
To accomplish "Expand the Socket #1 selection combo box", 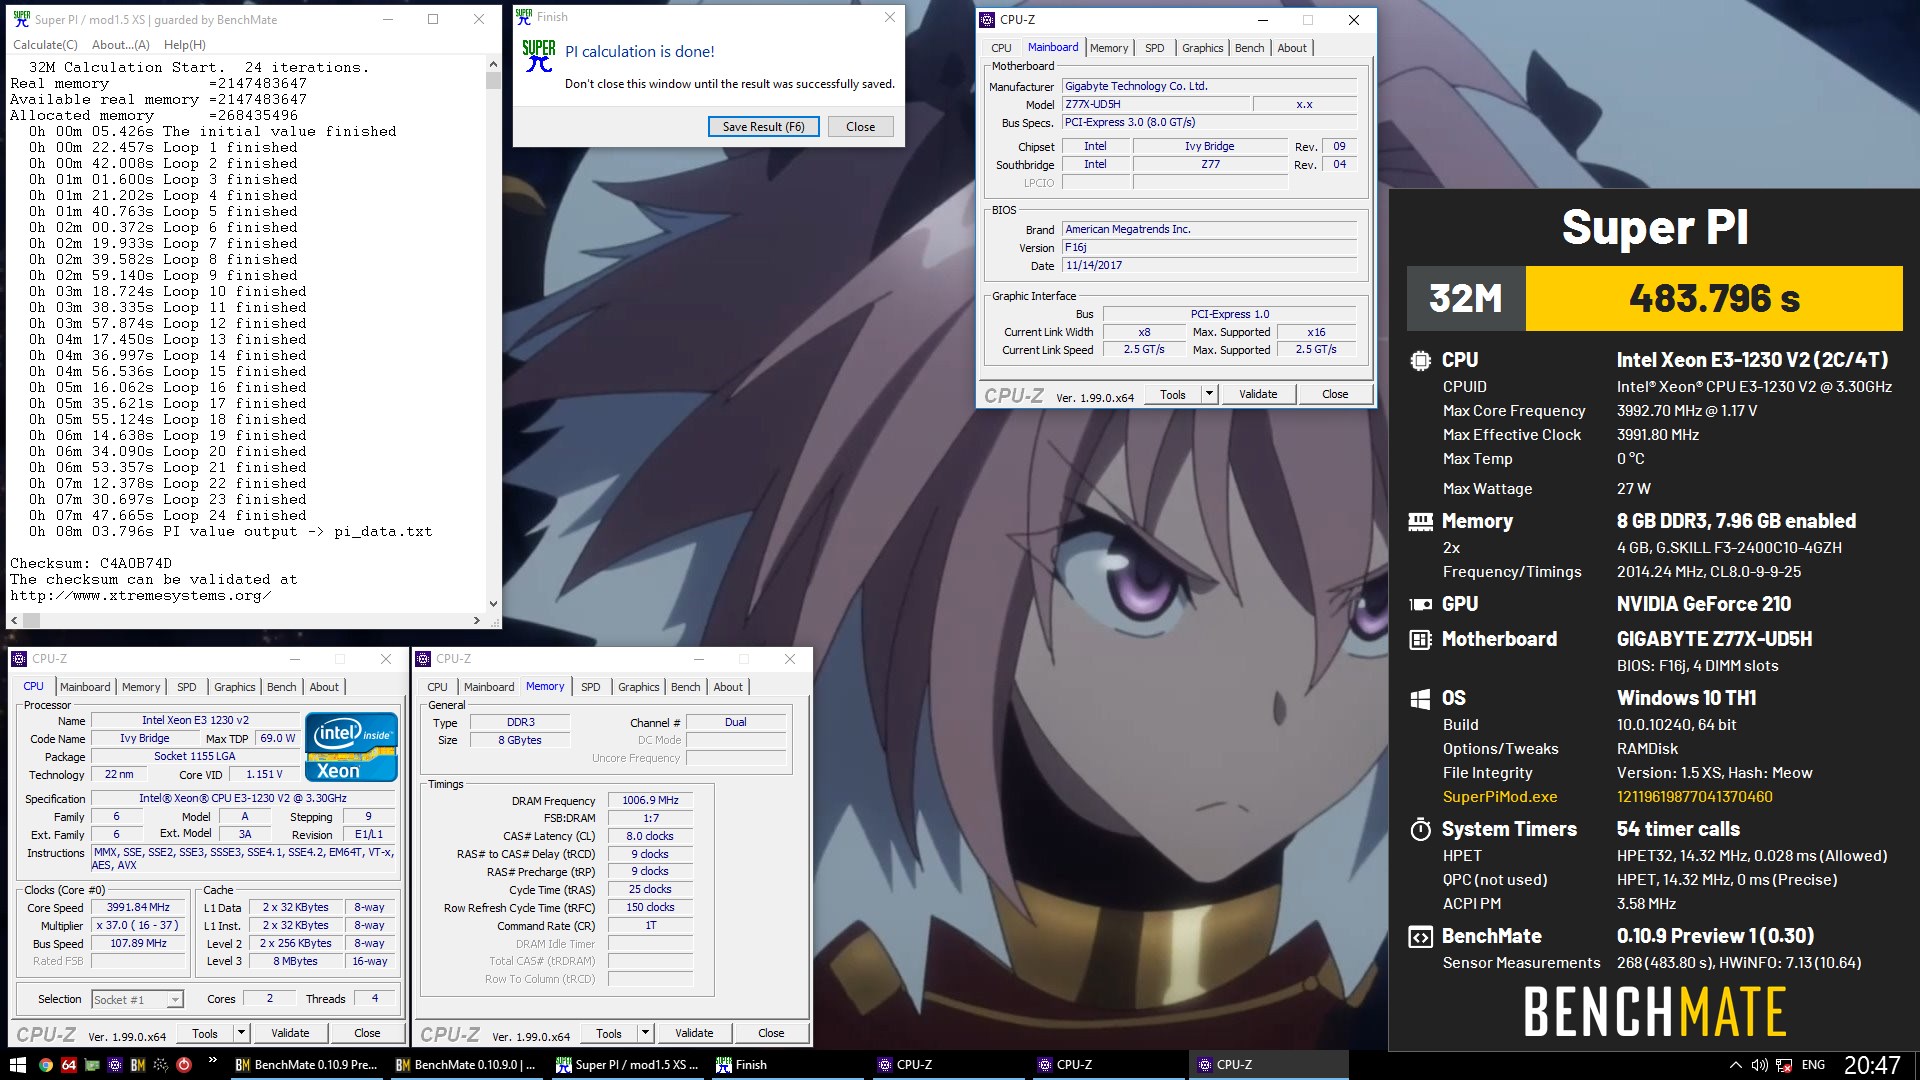I will 175,999.
